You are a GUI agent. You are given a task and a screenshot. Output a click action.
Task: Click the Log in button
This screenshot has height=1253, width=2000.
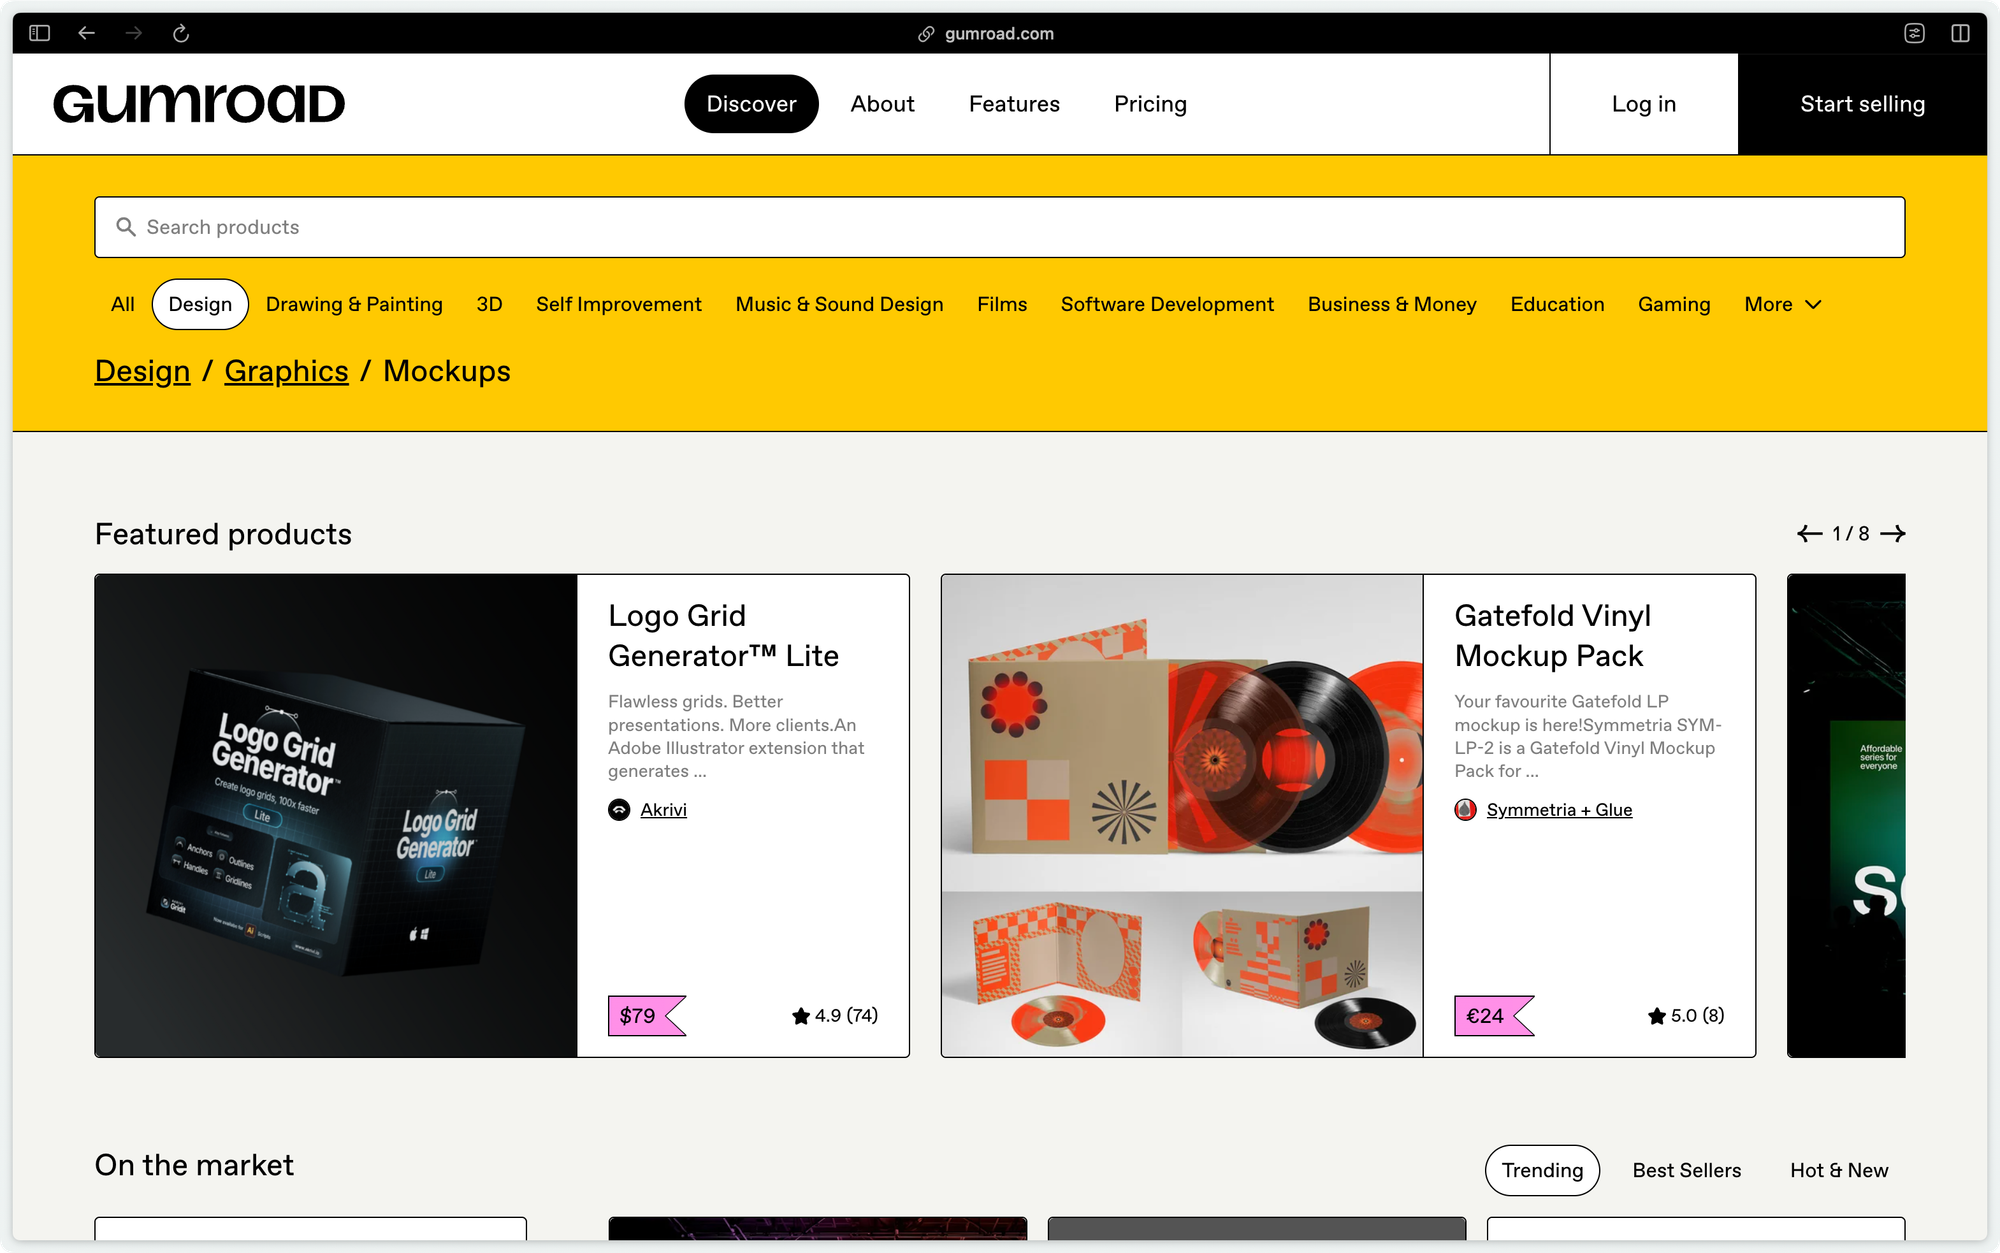pos(1644,104)
